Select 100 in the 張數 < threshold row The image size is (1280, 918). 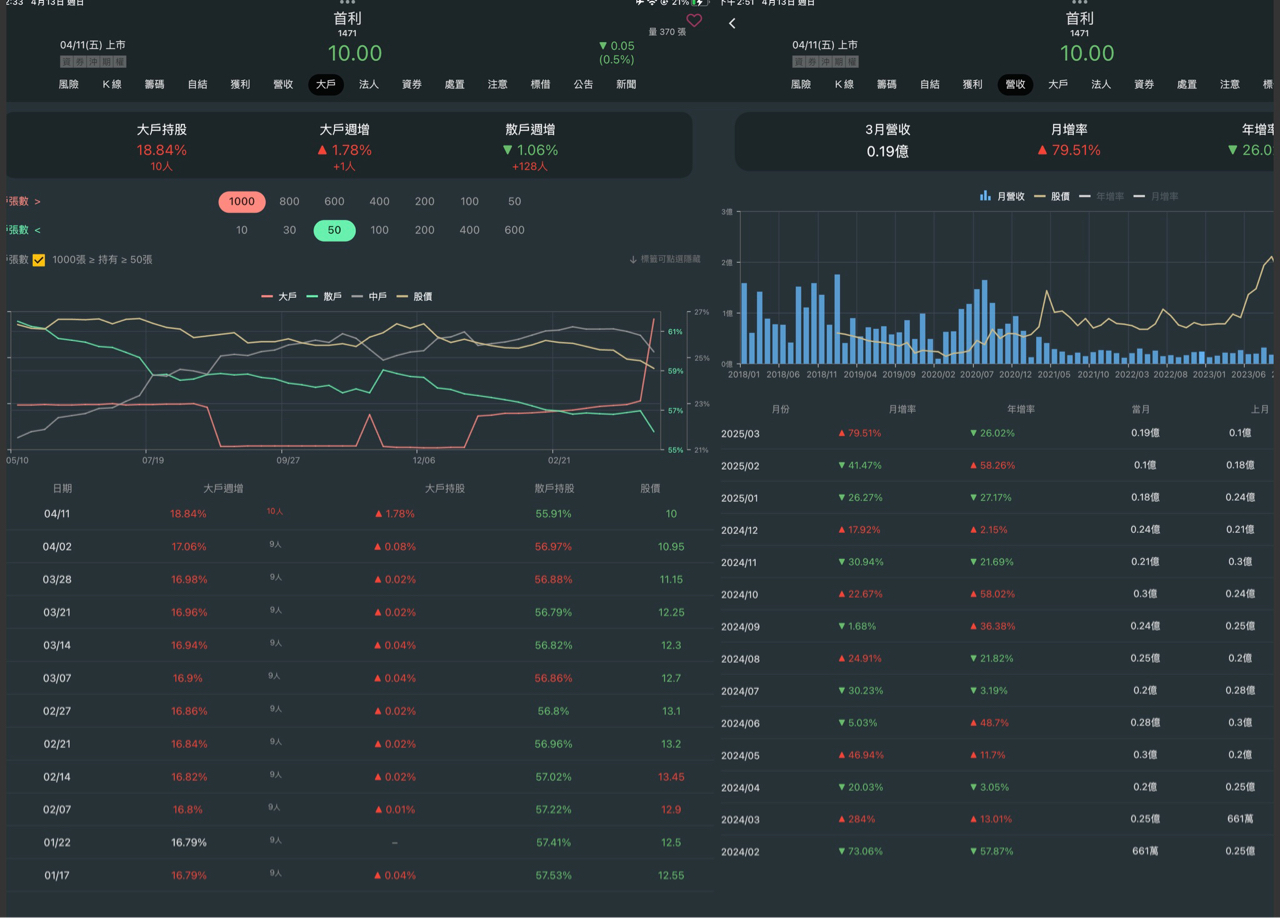pos(379,230)
